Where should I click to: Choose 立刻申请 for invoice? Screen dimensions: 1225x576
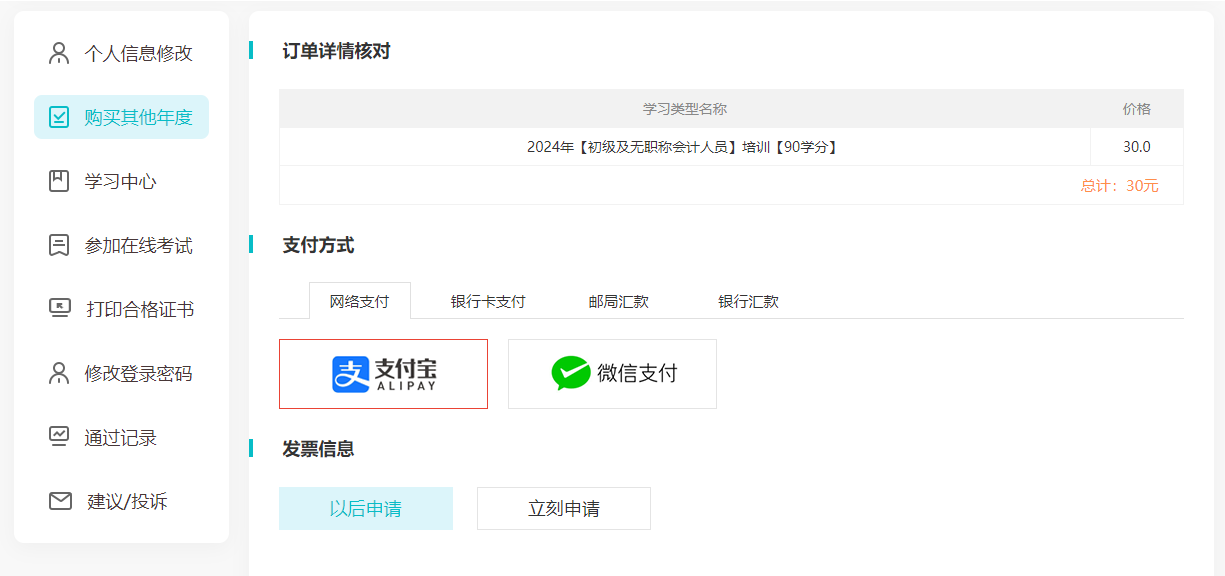[563, 508]
